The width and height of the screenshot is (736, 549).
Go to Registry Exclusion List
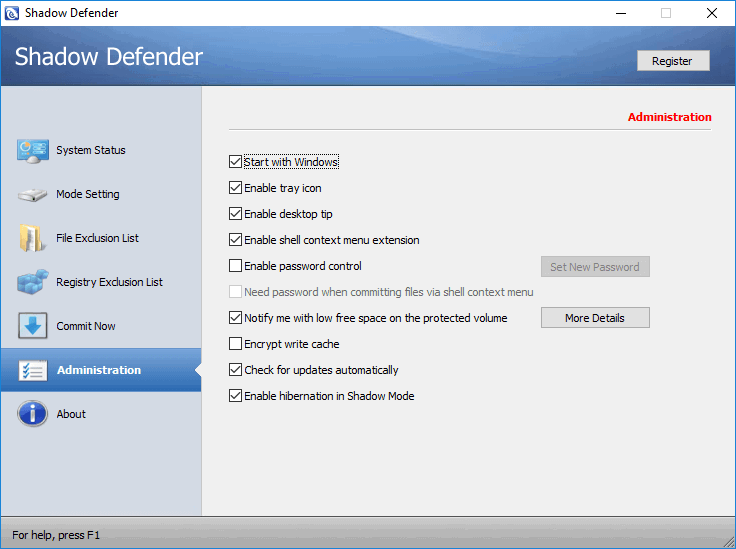[109, 282]
